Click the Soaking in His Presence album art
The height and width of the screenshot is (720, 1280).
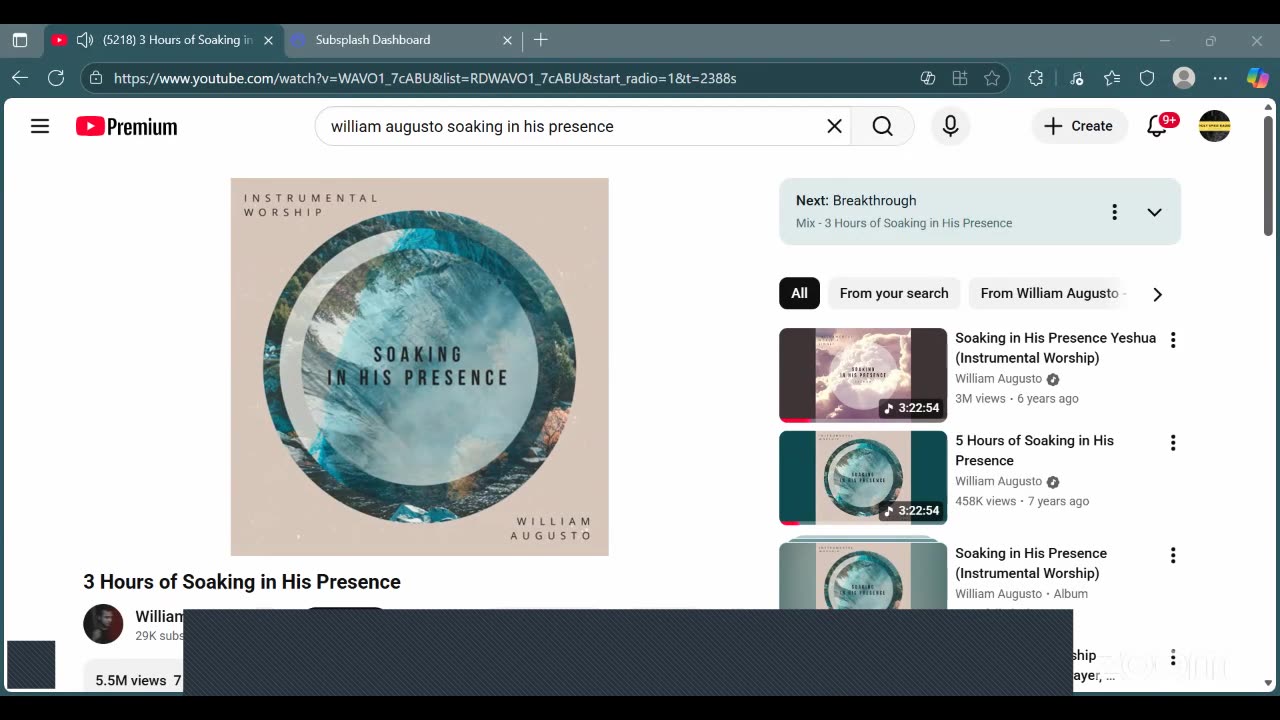point(419,366)
